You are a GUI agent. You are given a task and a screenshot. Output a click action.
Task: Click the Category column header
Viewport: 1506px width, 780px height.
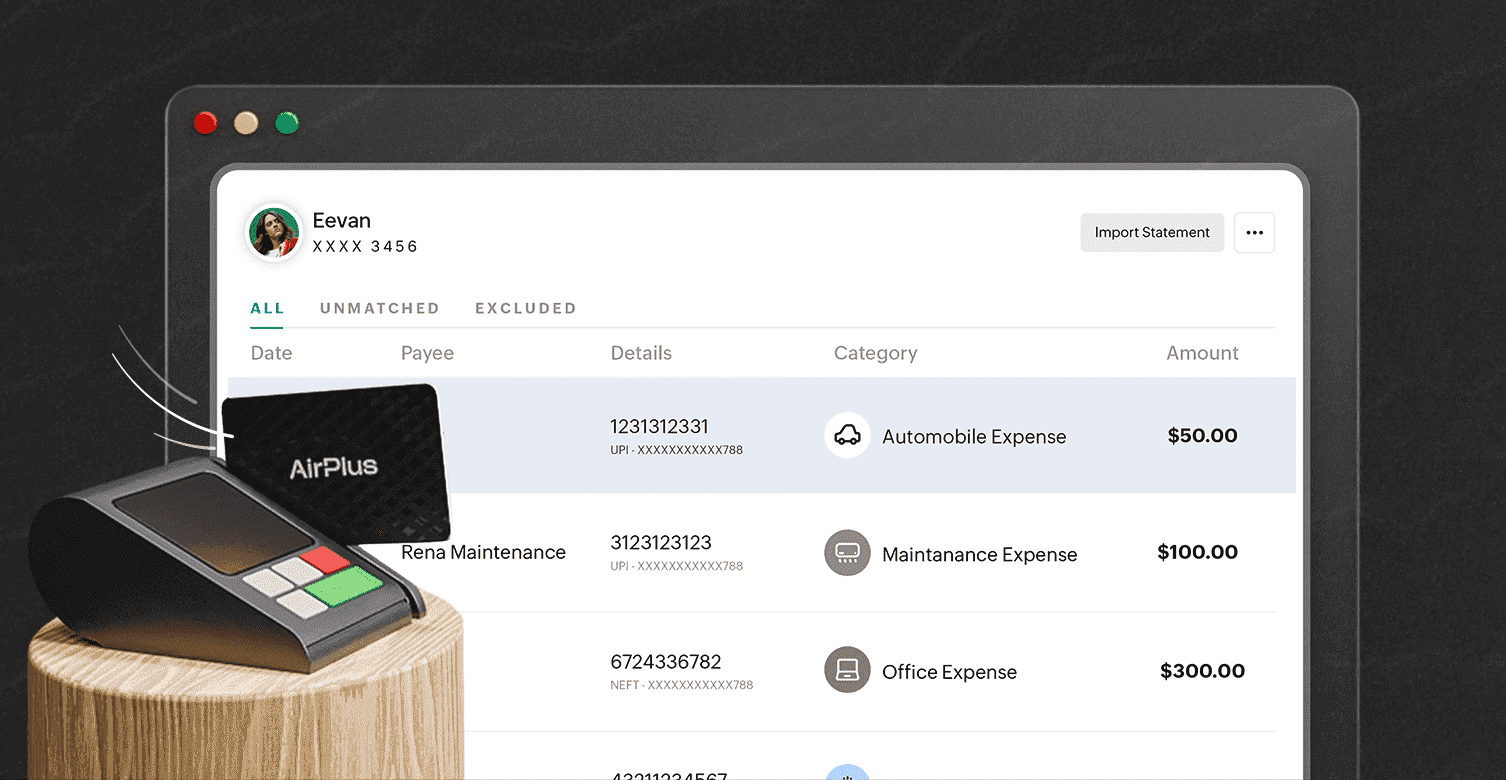[875, 353]
